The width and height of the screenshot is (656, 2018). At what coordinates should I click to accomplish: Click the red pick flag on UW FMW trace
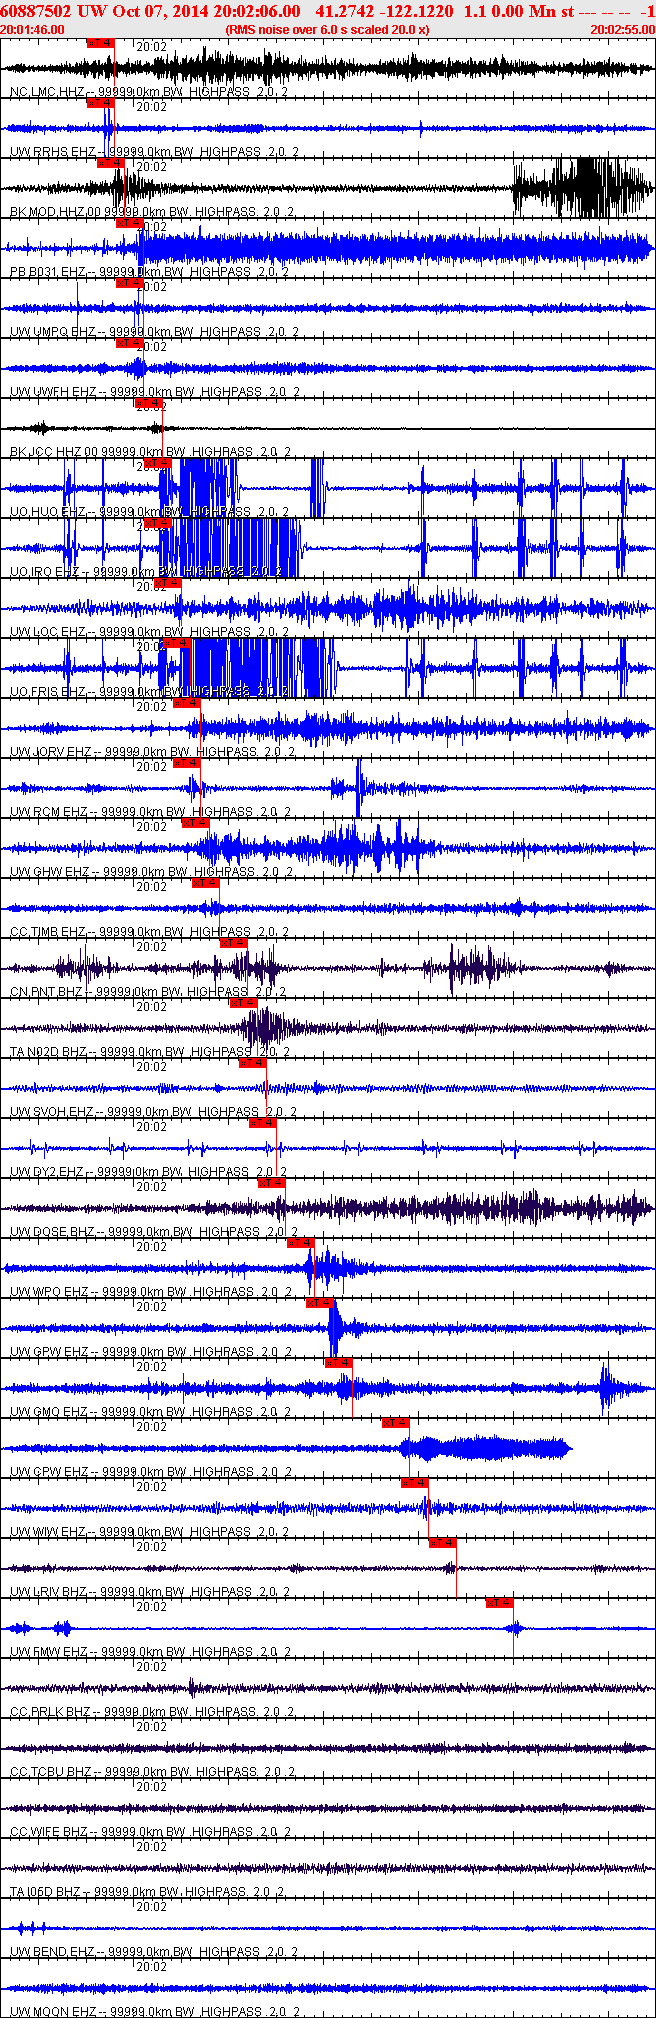click(x=500, y=1603)
